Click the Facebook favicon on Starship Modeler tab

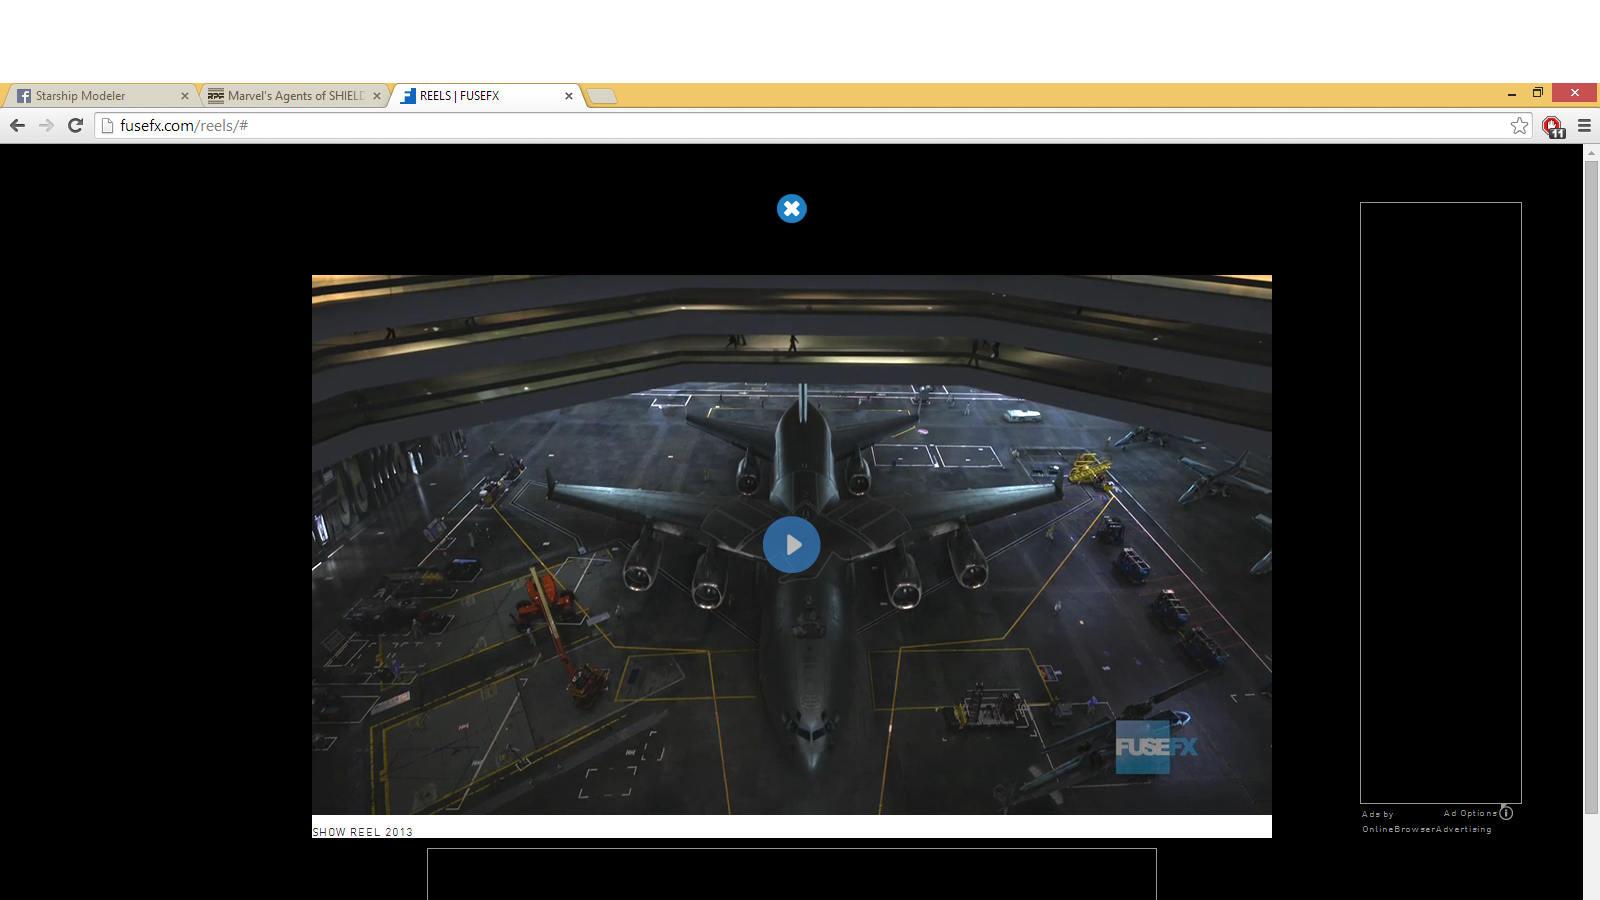[x=24, y=96]
